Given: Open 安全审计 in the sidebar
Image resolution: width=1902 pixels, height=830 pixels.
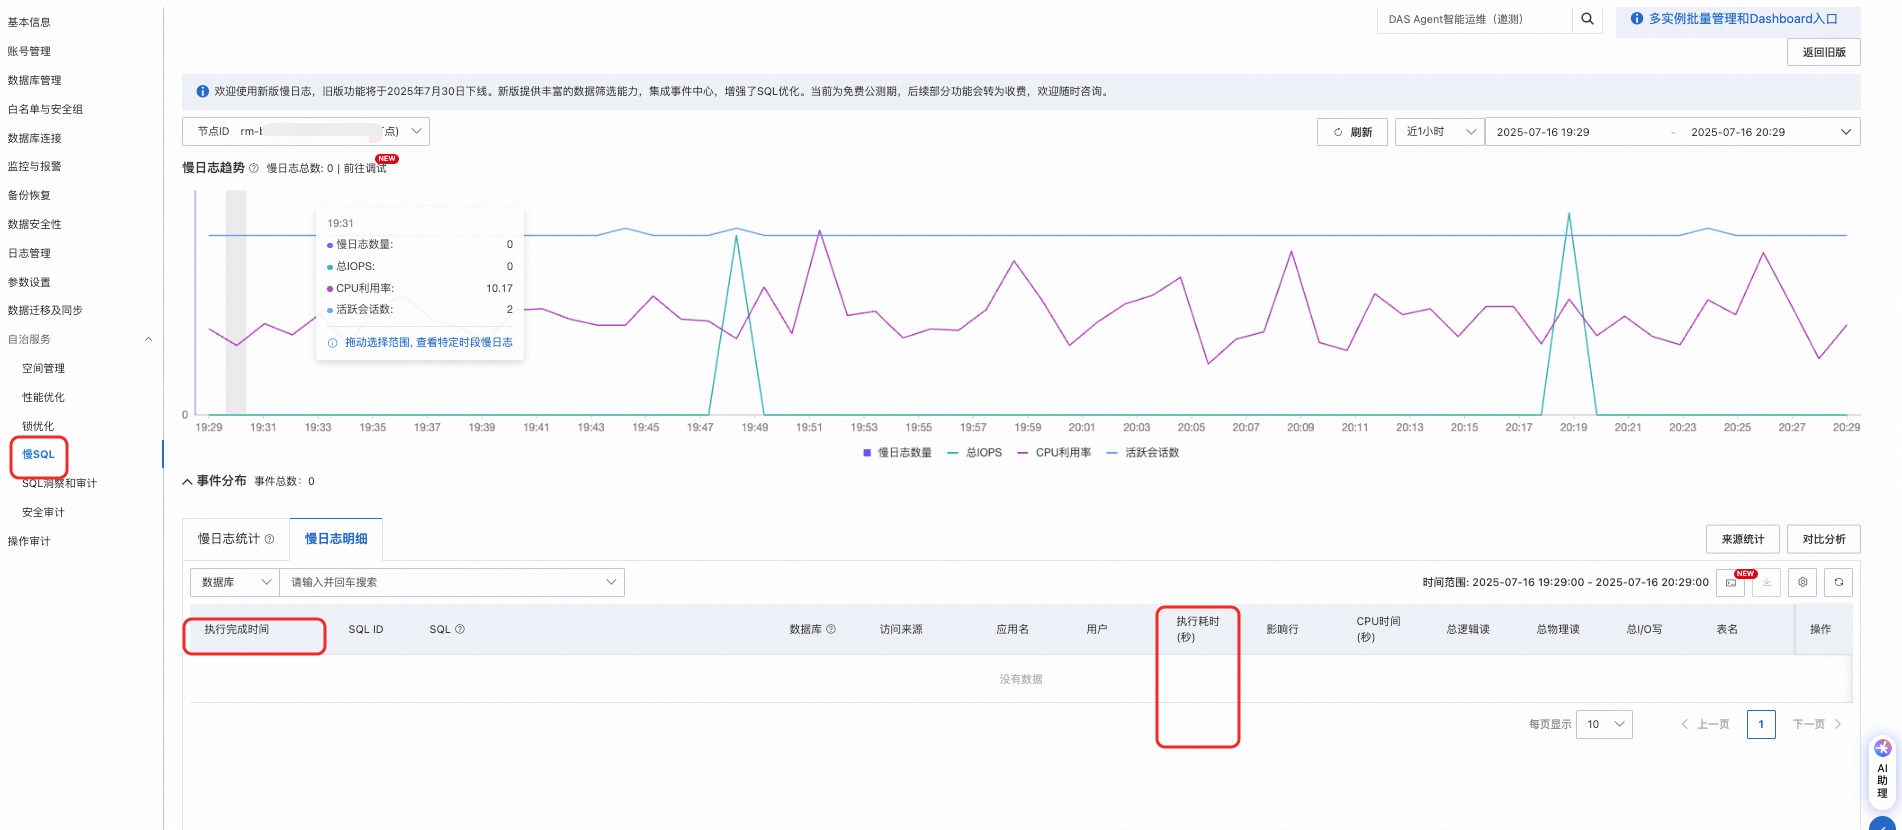Looking at the screenshot, I should (44, 512).
